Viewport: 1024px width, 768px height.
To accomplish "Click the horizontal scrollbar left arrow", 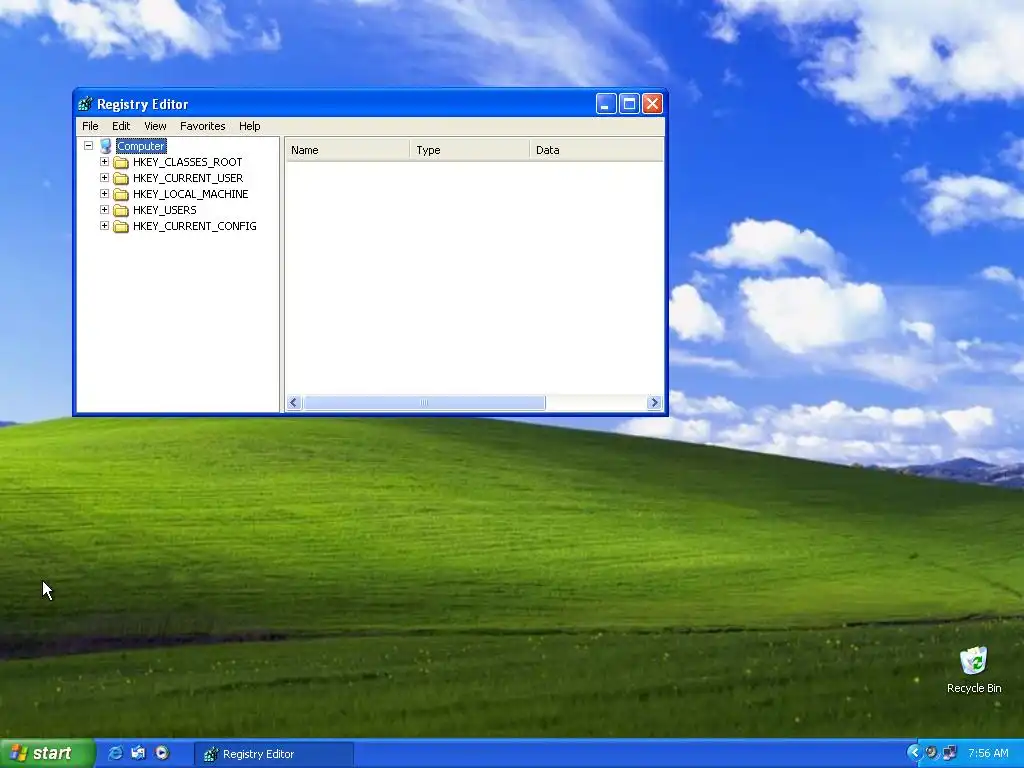I will click(294, 403).
